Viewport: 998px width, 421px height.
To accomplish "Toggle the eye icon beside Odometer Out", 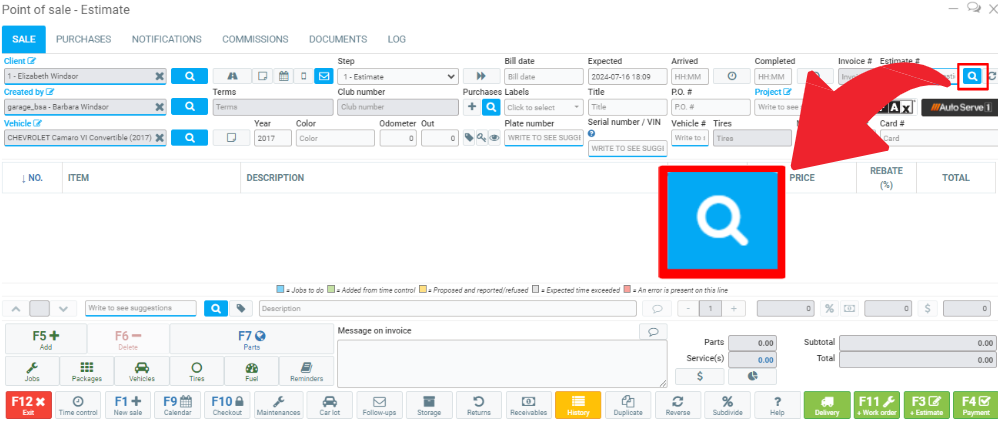I will (494, 139).
